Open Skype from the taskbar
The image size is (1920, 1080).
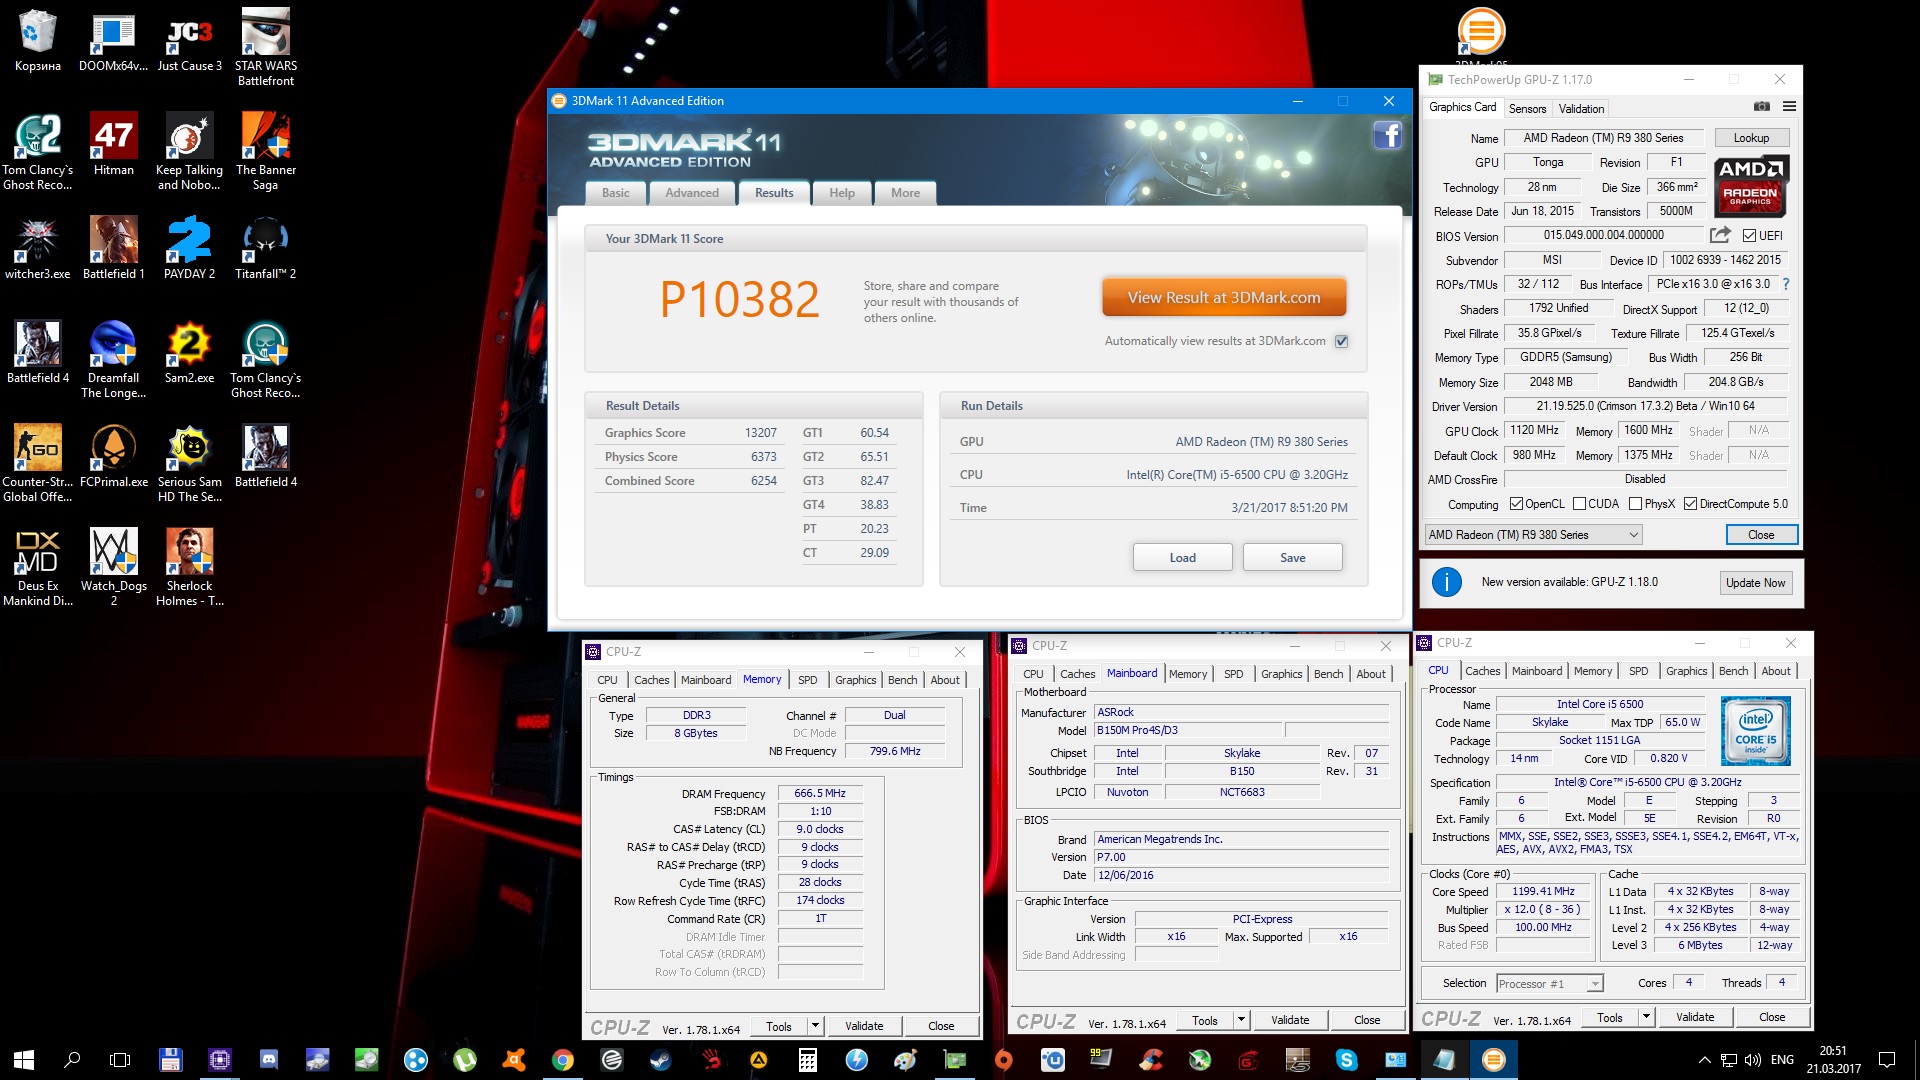[x=1347, y=1060]
